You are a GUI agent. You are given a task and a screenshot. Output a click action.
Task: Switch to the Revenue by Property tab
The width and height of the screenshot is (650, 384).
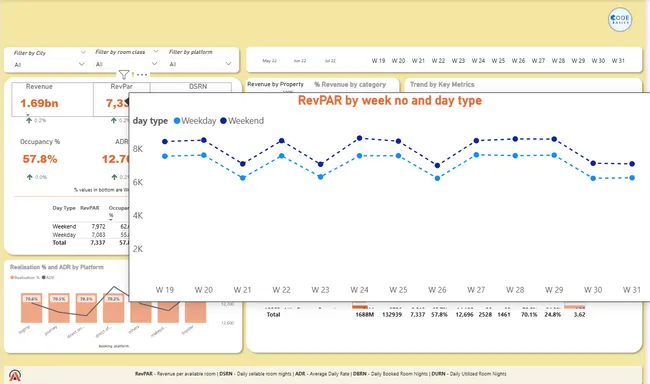click(x=275, y=84)
